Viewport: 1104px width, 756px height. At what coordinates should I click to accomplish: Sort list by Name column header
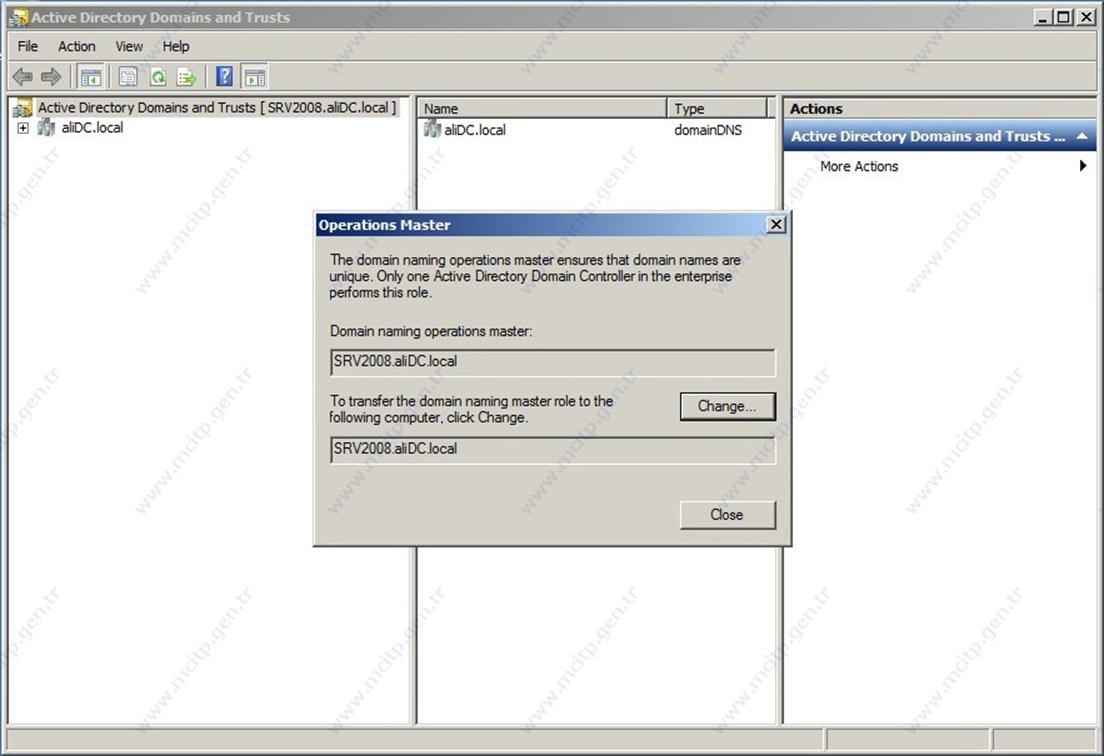[x=542, y=108]
